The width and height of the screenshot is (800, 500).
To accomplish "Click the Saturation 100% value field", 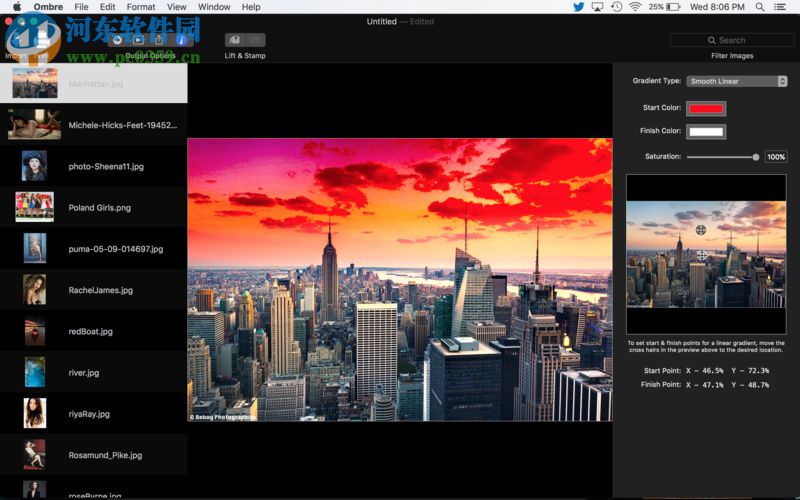I will [776, 157].
